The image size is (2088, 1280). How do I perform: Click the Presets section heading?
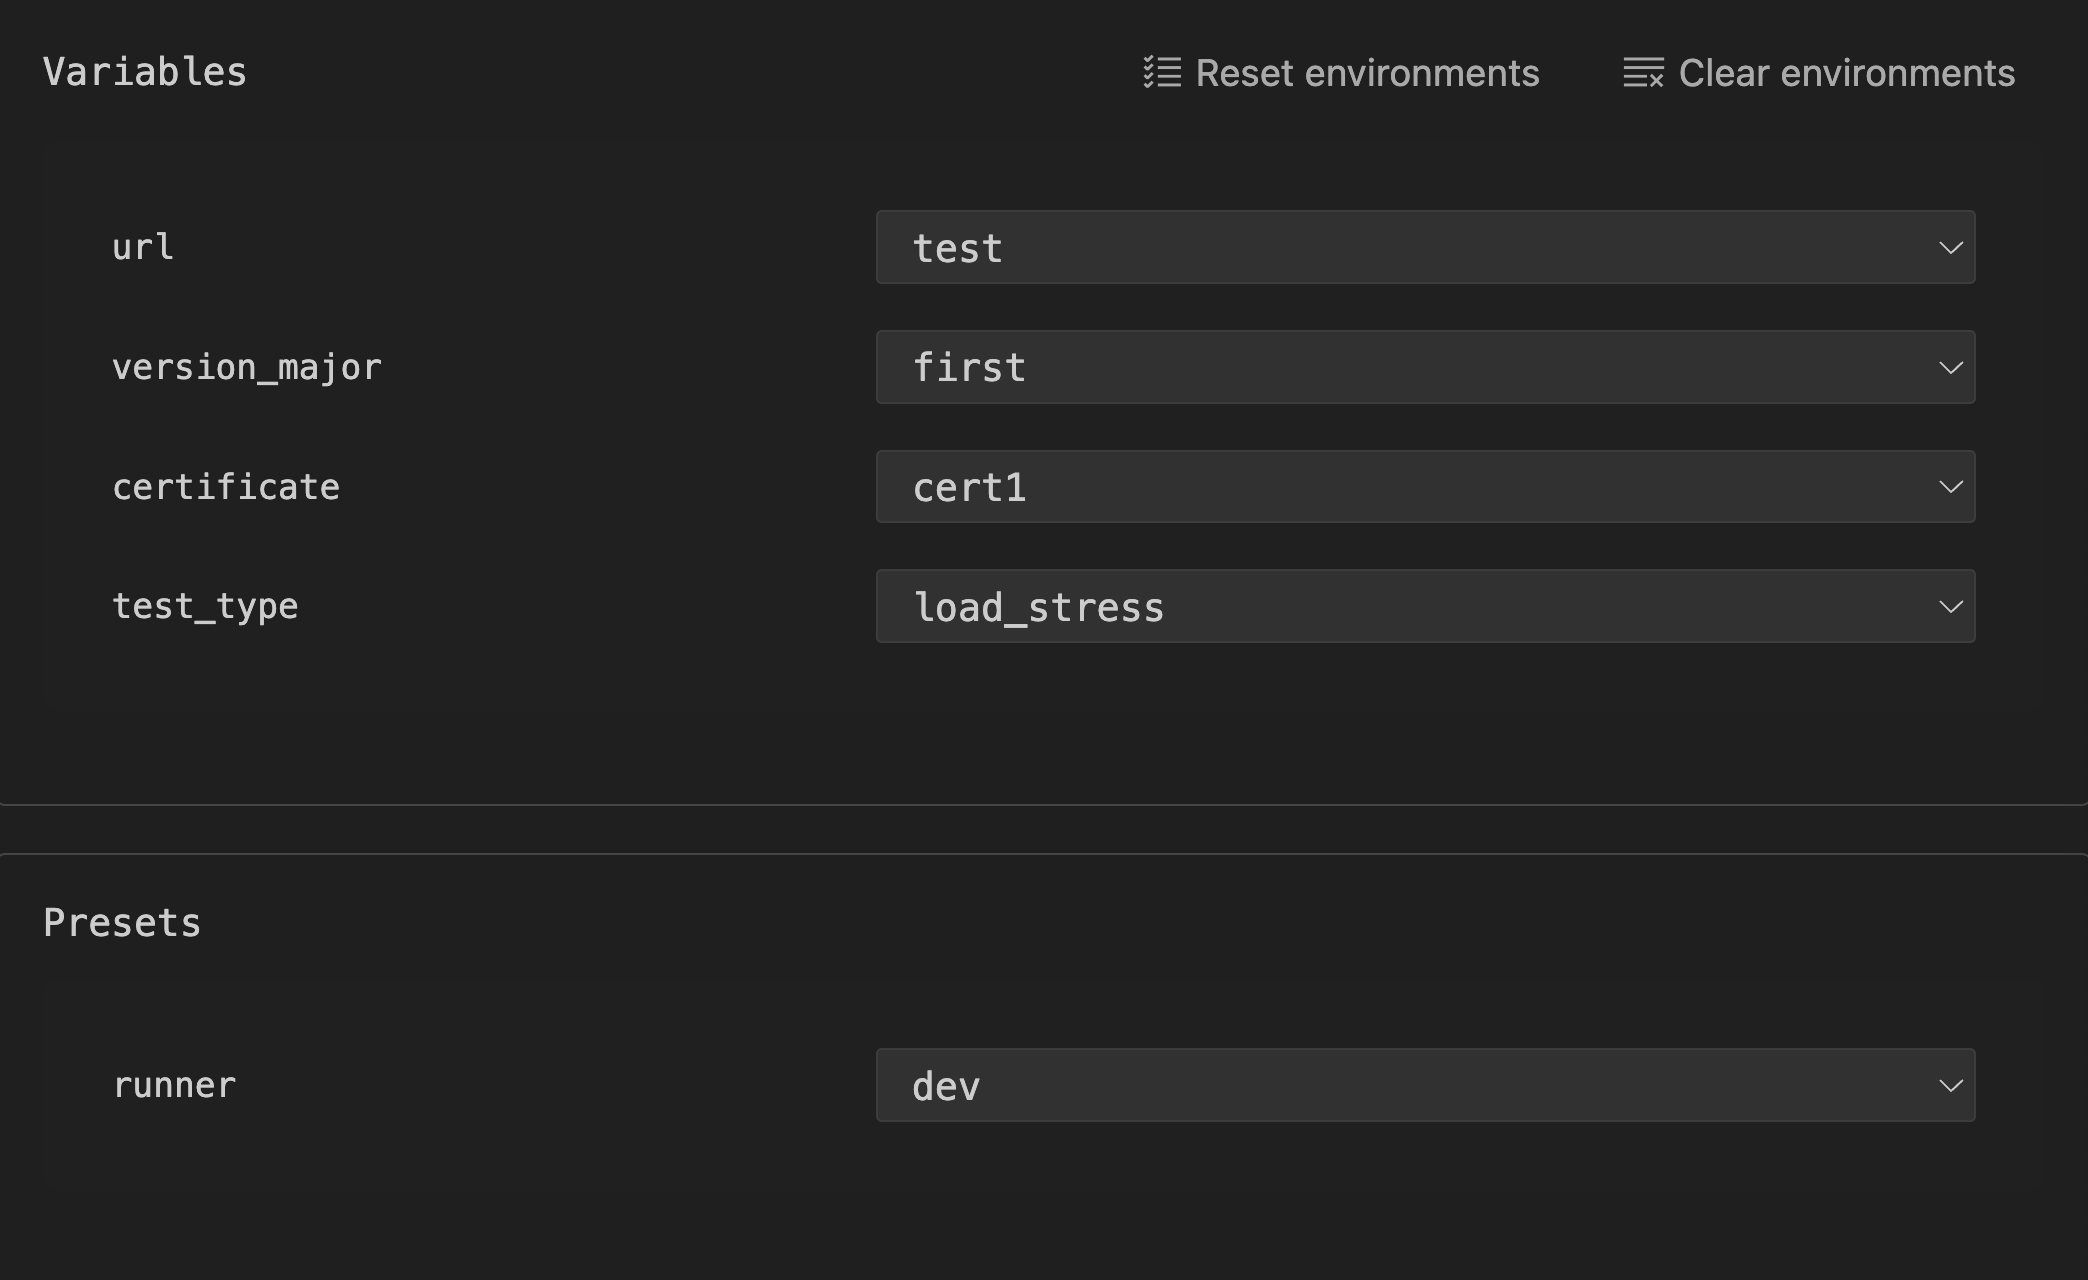click(122, 922)
